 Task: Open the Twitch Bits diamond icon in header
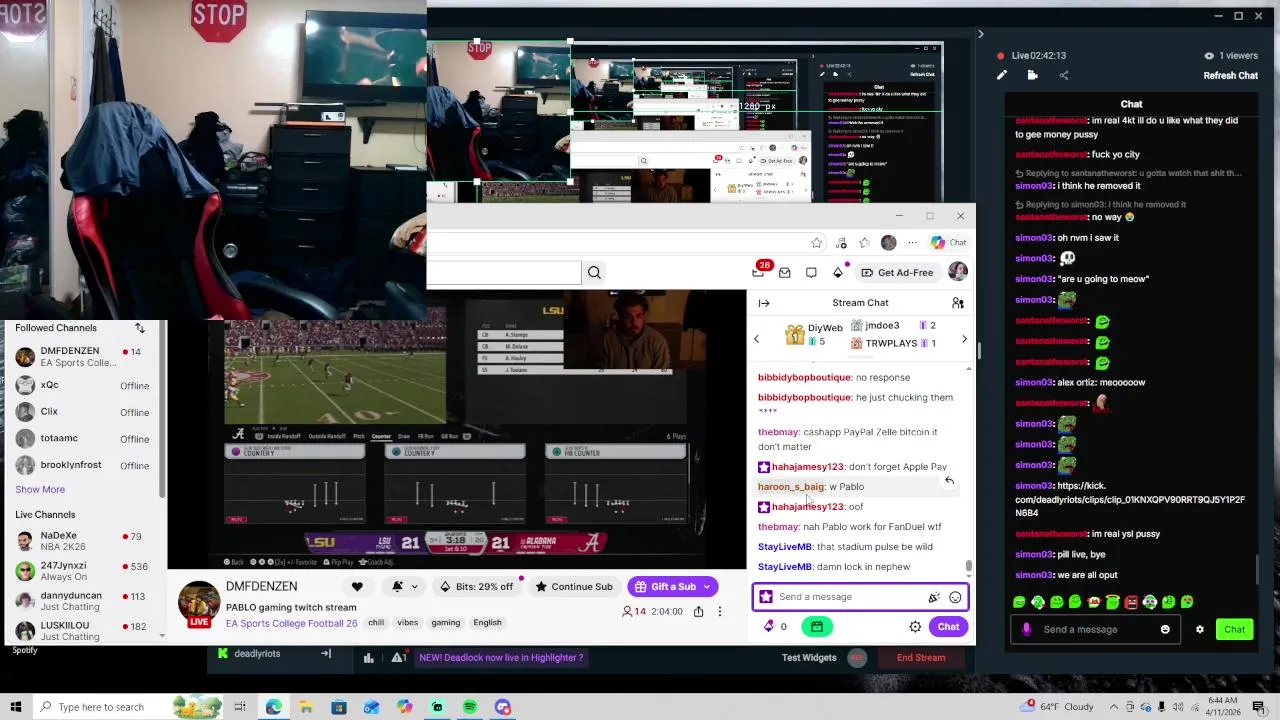click(x=838, y=272)
